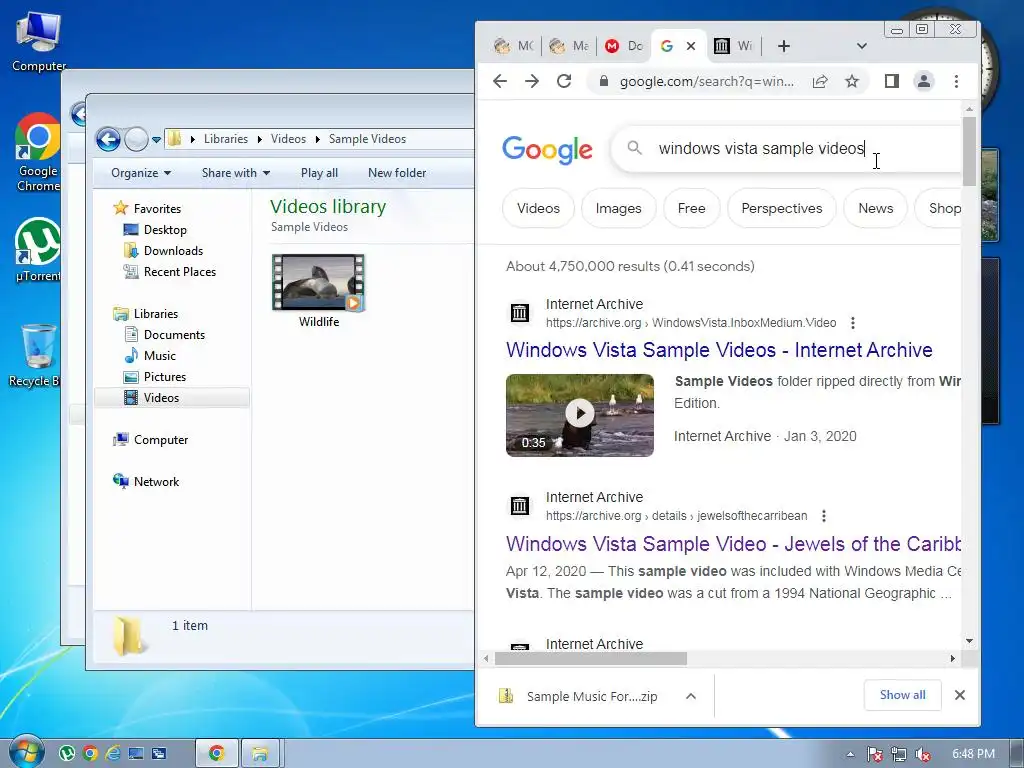Screen dimensions: 1024x768
Task: Click Show all downloads button
Action: click(903, 695)
